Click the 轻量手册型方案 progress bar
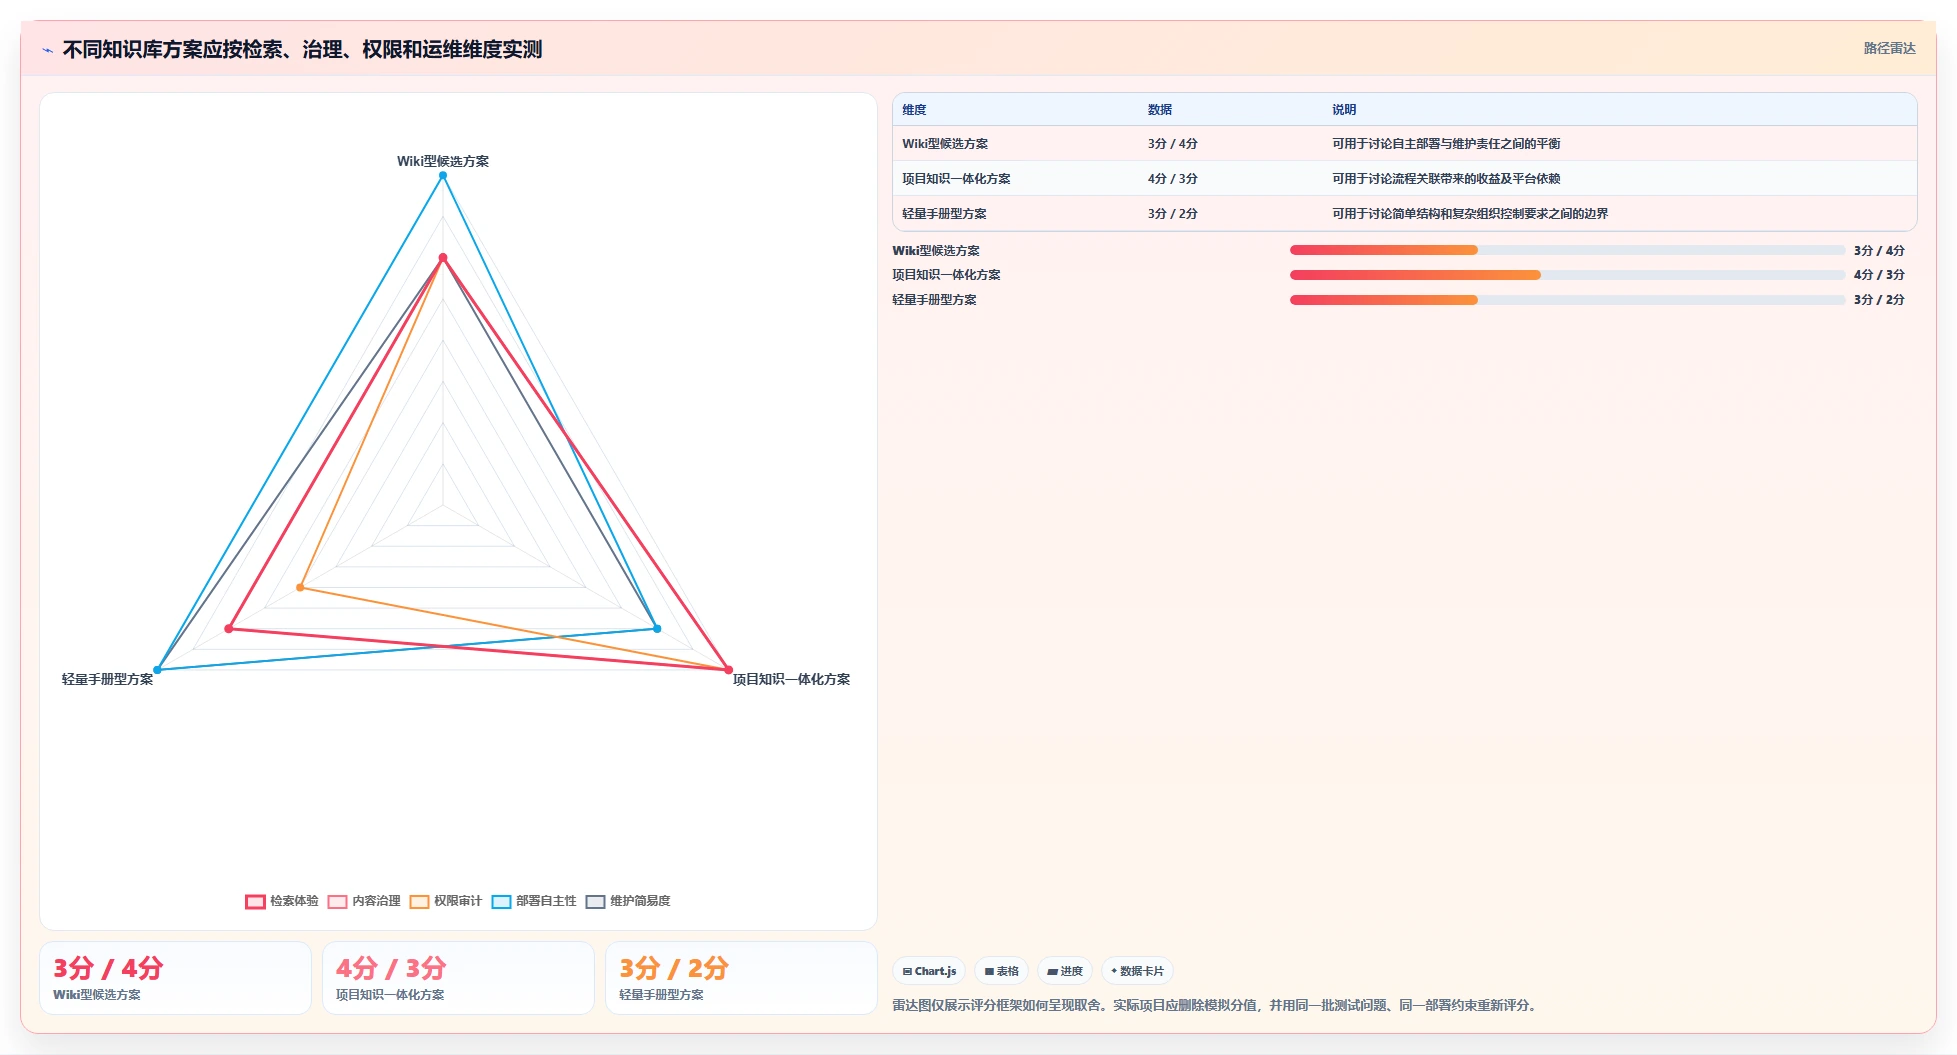The width and height of the screenshot is (1957, 1055). point(1567,300)
